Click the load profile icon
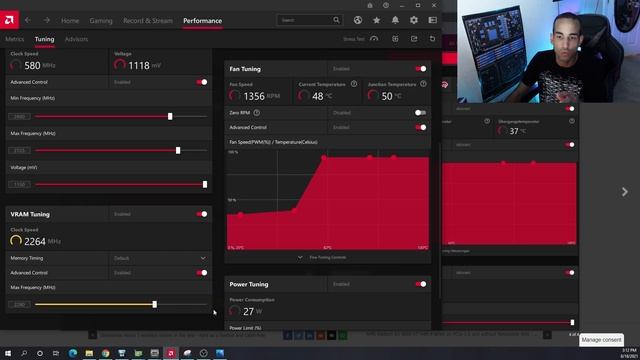This screenshot has width=640, height=360. click(x=395, y=39)
